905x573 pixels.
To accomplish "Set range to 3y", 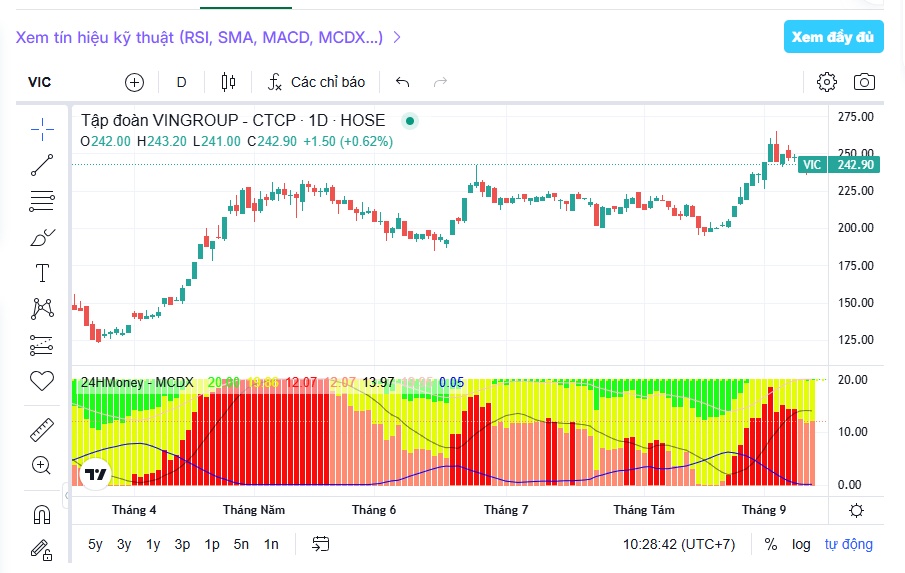I will click(x=124, y=544).
